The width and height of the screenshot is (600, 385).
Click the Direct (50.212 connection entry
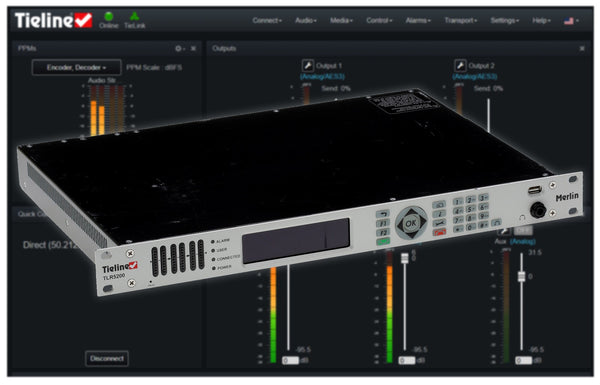[51, 245]
